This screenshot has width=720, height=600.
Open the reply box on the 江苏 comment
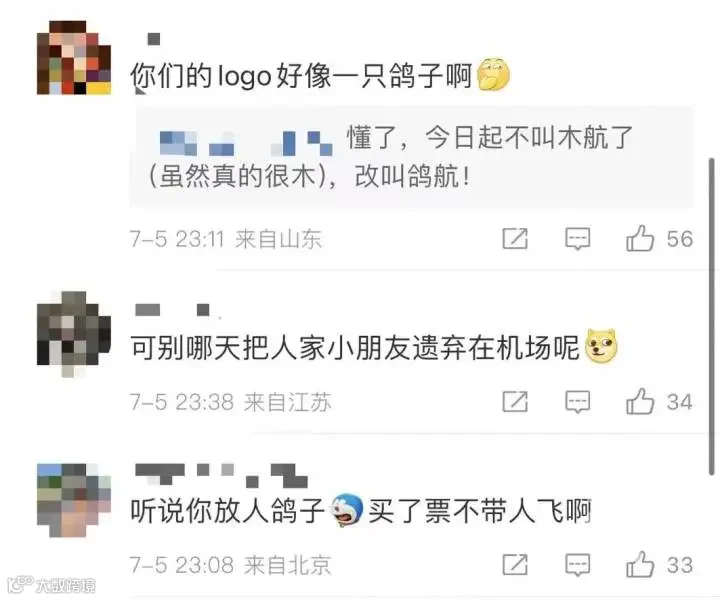(x=577, y=402)
